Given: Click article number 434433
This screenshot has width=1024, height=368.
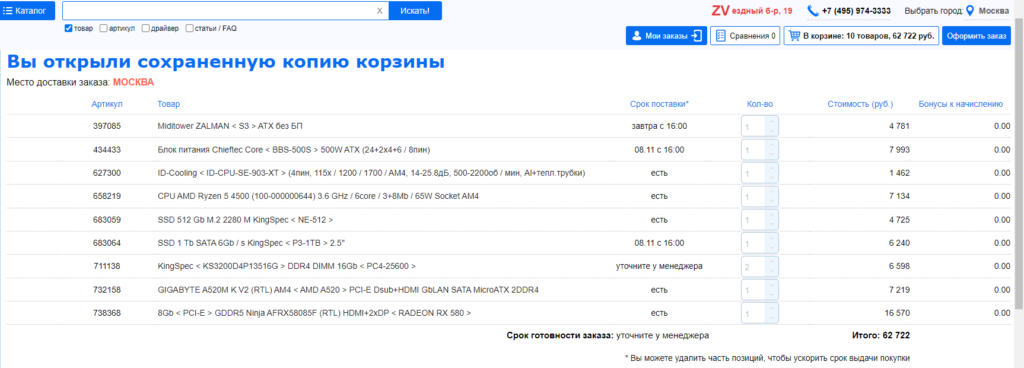Looking at the screenshot, I should click(x=107, y=150).
